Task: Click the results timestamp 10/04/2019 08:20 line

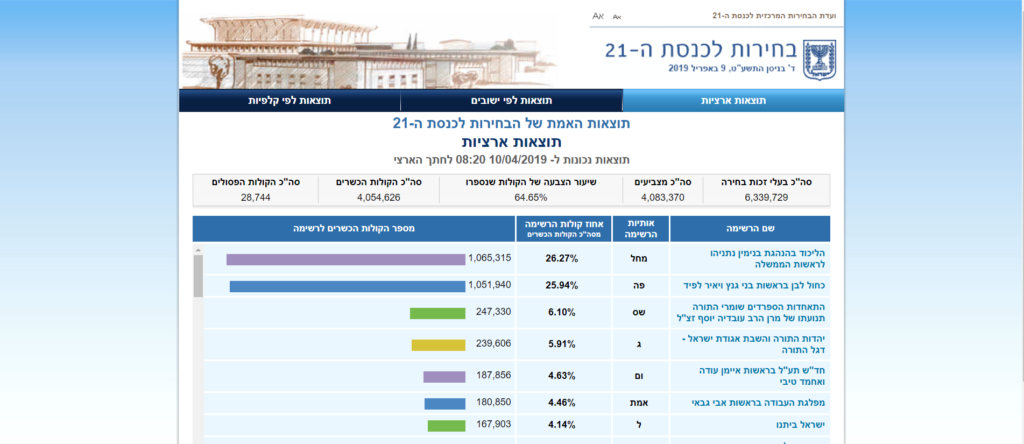Action: tap(511, 160)
